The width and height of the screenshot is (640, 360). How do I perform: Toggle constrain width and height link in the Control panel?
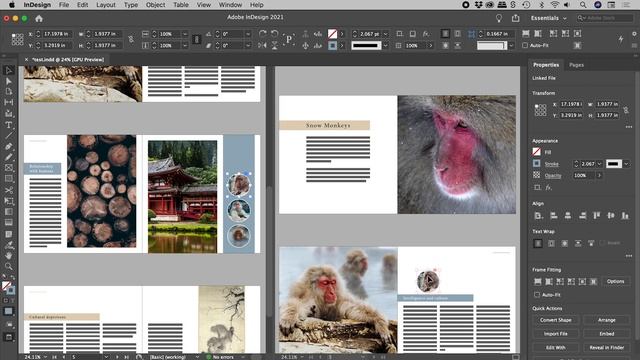coord(131,40)
